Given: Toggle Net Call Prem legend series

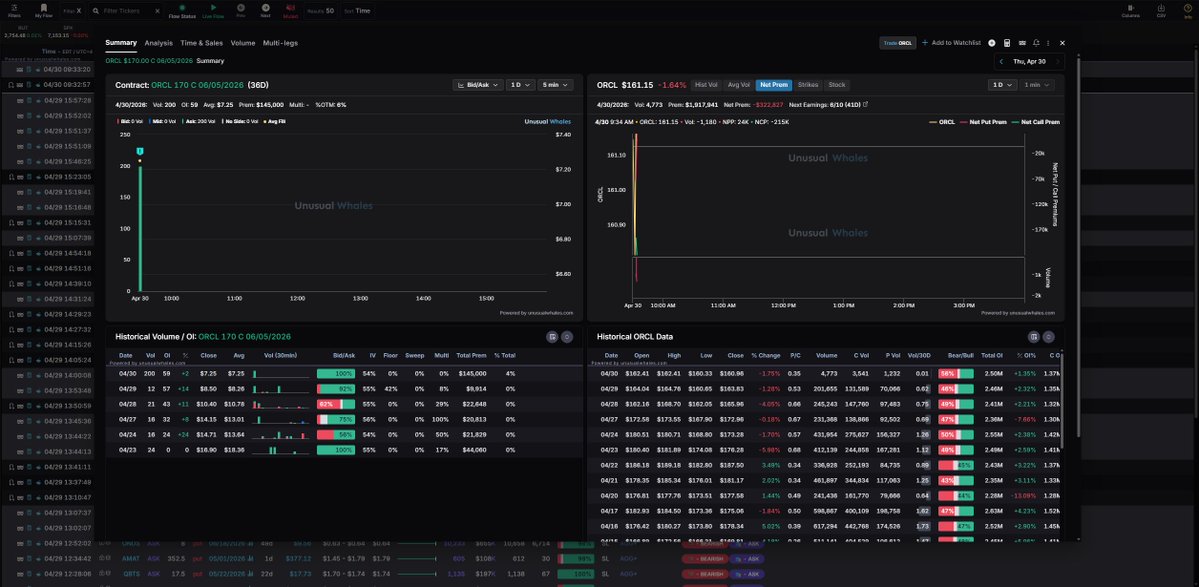Looking at the screenshot, I should click(1035, 122).
